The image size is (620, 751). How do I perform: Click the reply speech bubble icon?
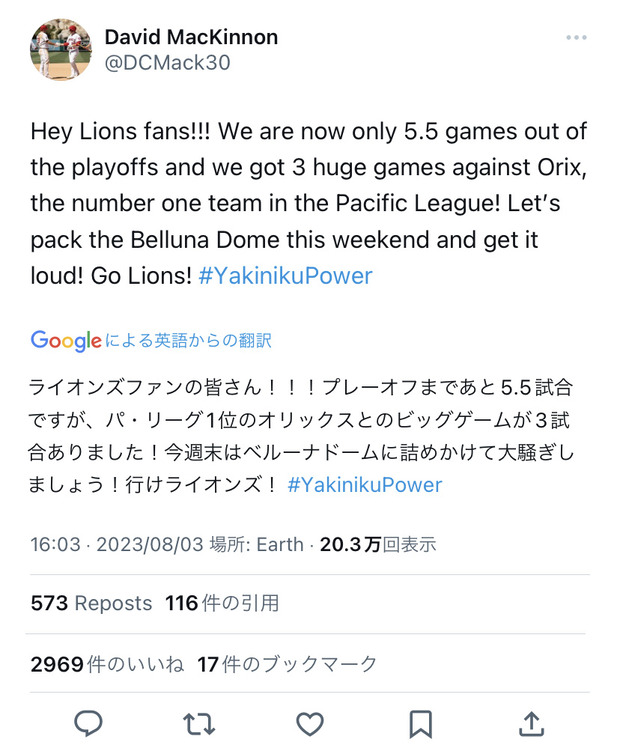(x=88, y=723)
